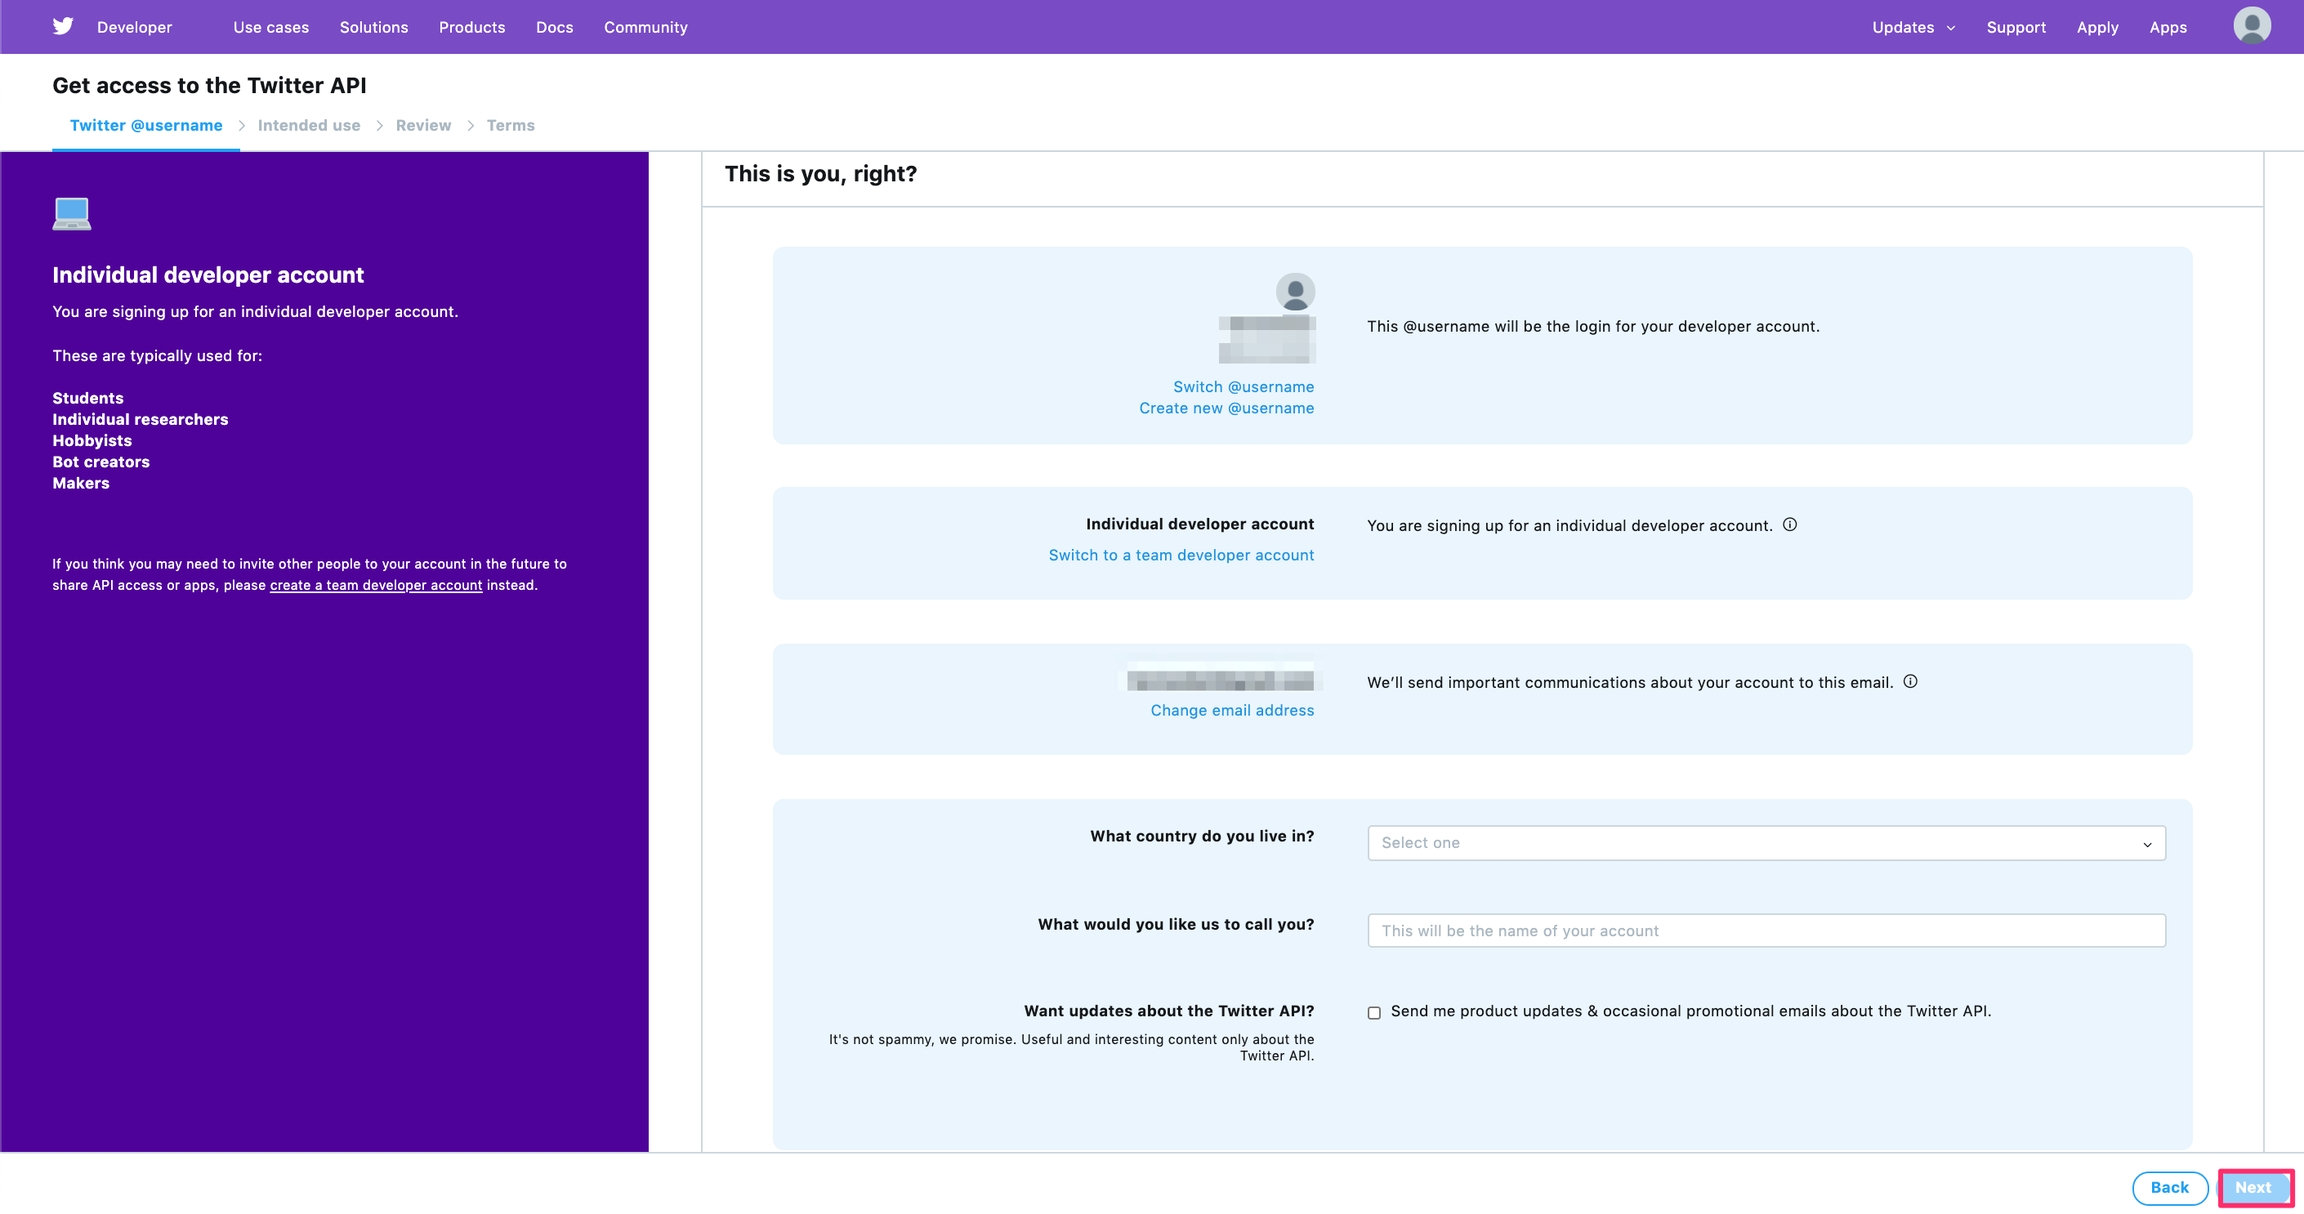This screenshot has height=1214, width=2304.
Task: Click Create new @username link
Action: (1226, 408)
